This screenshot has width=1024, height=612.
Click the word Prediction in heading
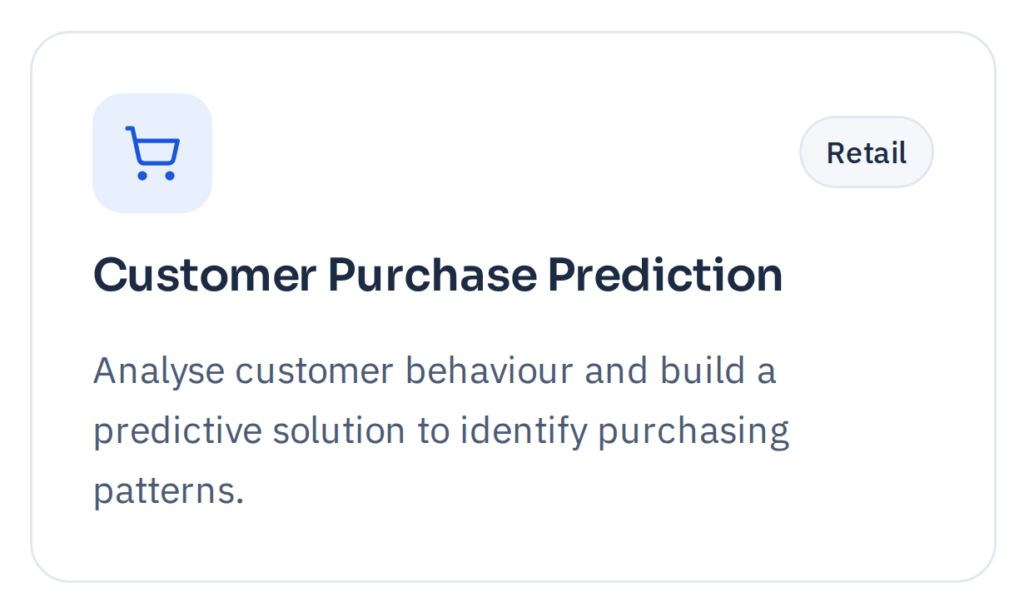click(x=665, y=274)
